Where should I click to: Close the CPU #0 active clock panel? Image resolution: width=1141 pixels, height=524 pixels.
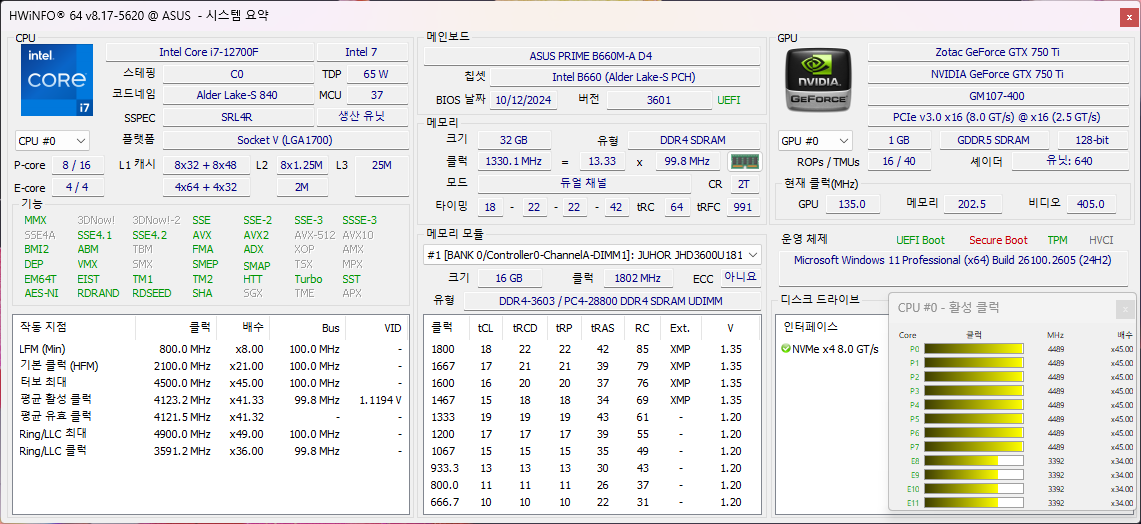tap(1125, 309)
